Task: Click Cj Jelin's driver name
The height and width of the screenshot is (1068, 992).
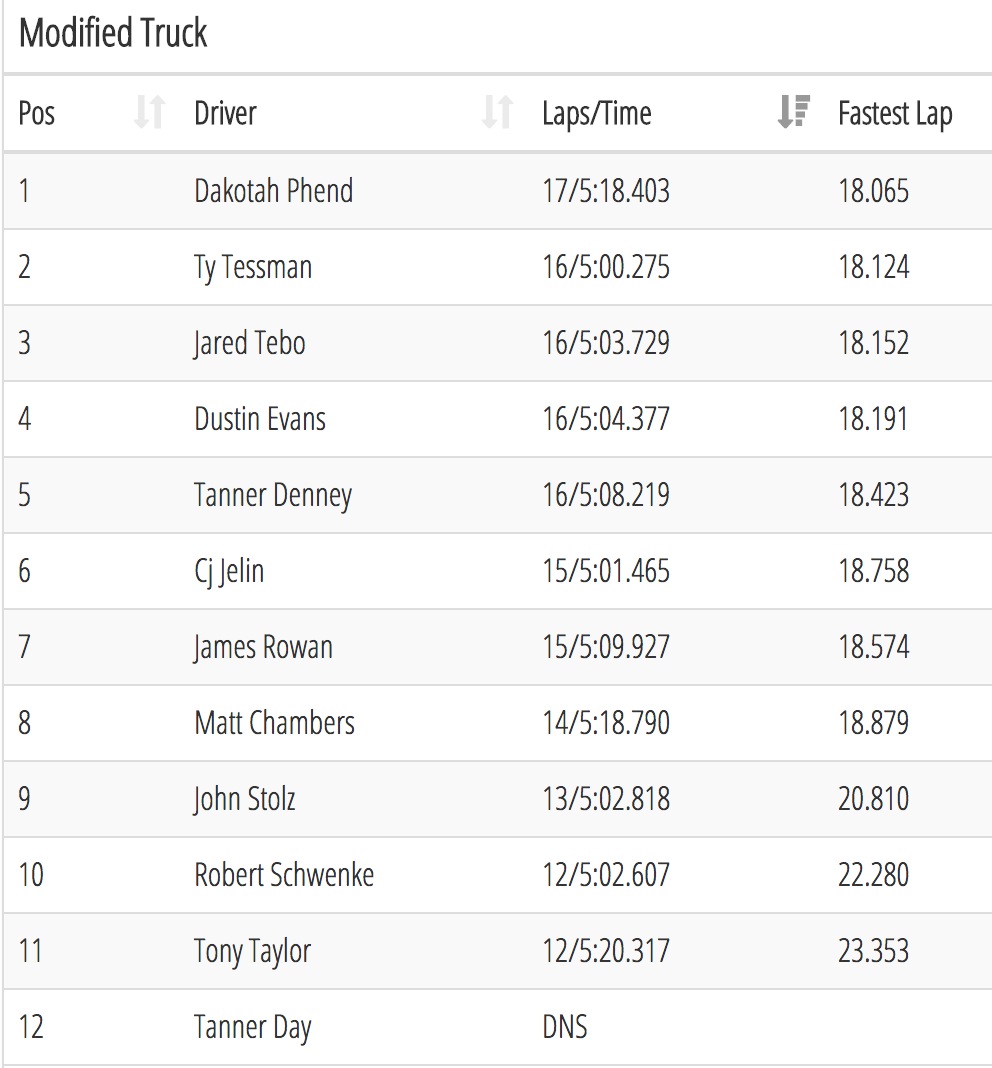Action: pos(229,571)
